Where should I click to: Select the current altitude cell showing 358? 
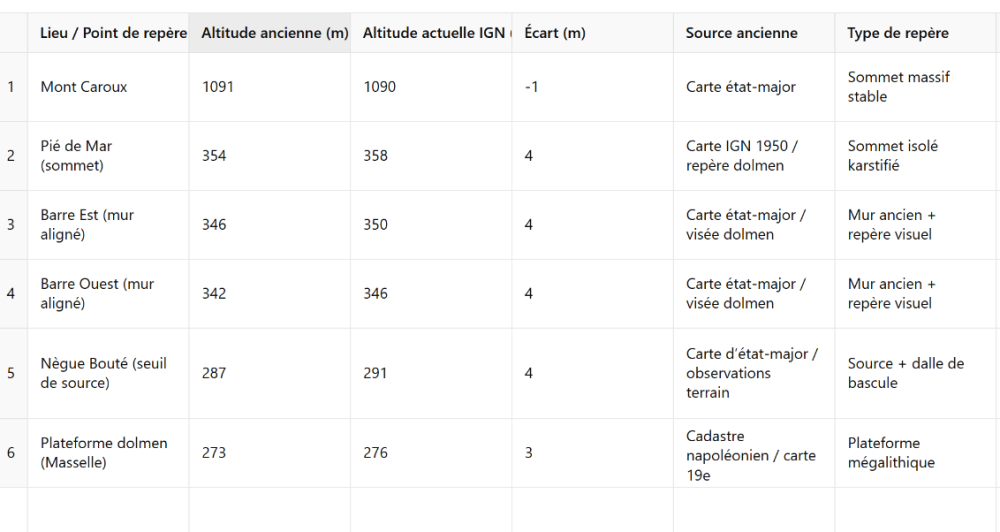(376, 156)
